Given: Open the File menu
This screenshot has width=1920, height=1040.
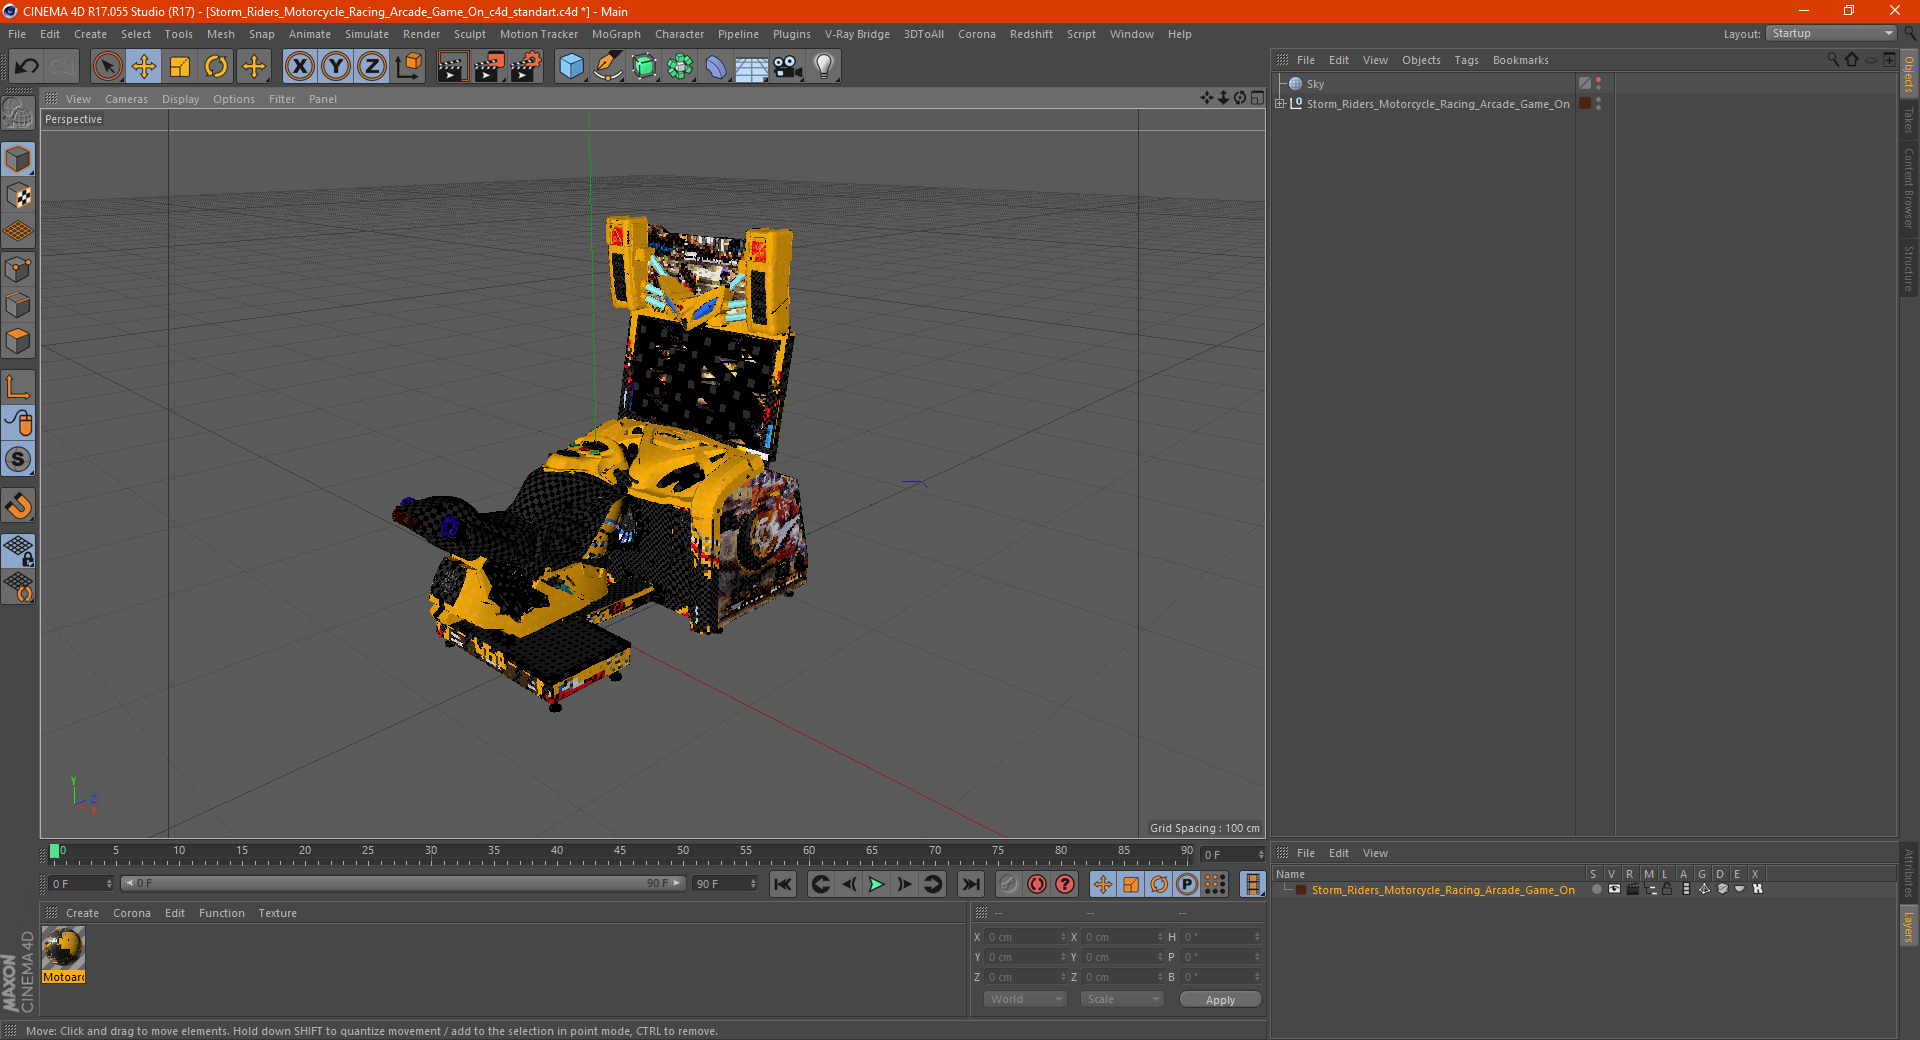Looking at the screenshot, I should click(x=17, y=34).
